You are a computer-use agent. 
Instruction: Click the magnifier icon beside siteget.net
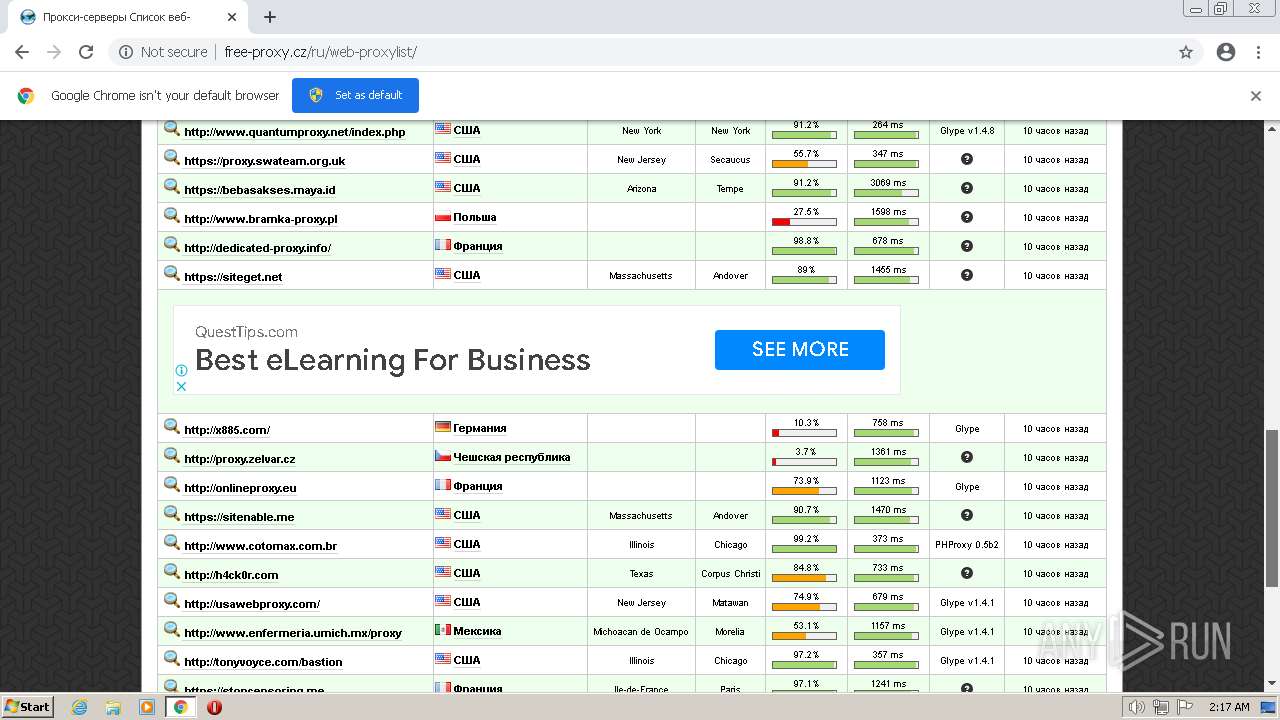coord(172,274)
